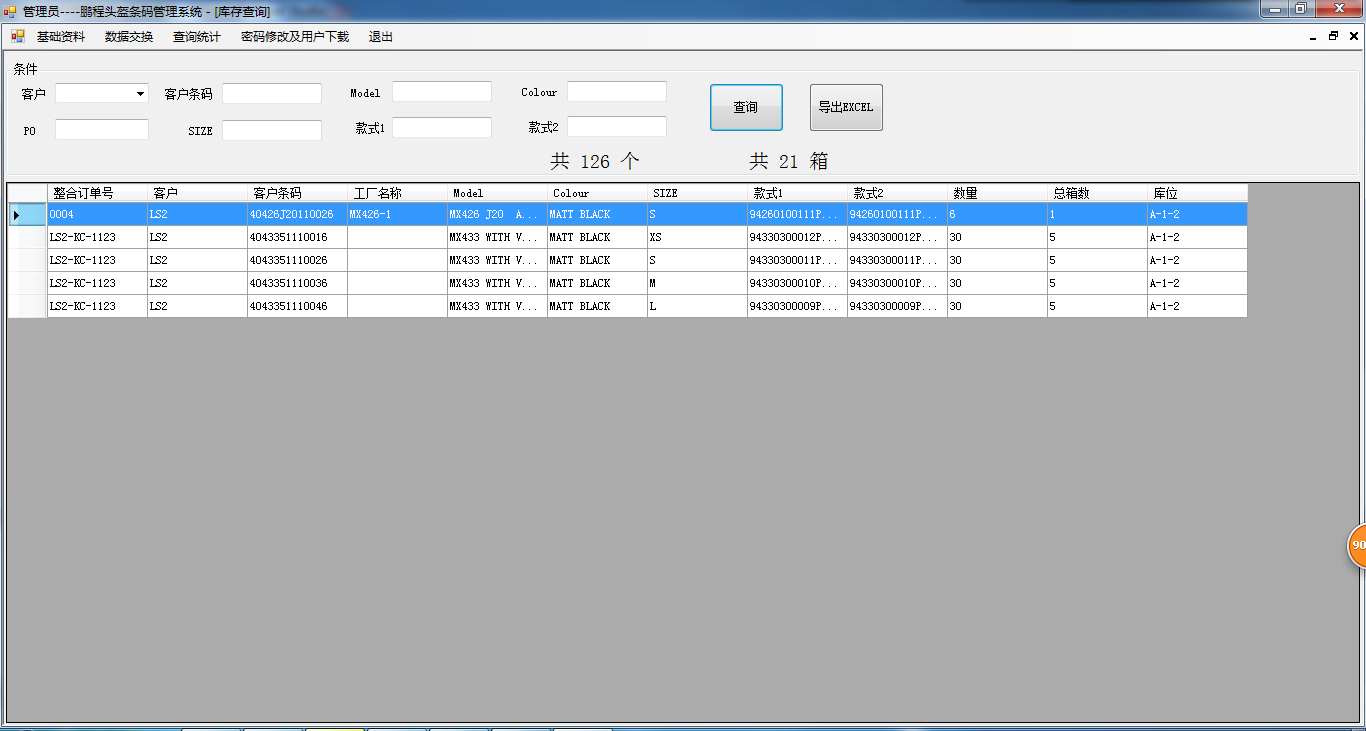Focus the SIZE input field
The height and width of the screenshot is (731, 1366).
(272, 130)
